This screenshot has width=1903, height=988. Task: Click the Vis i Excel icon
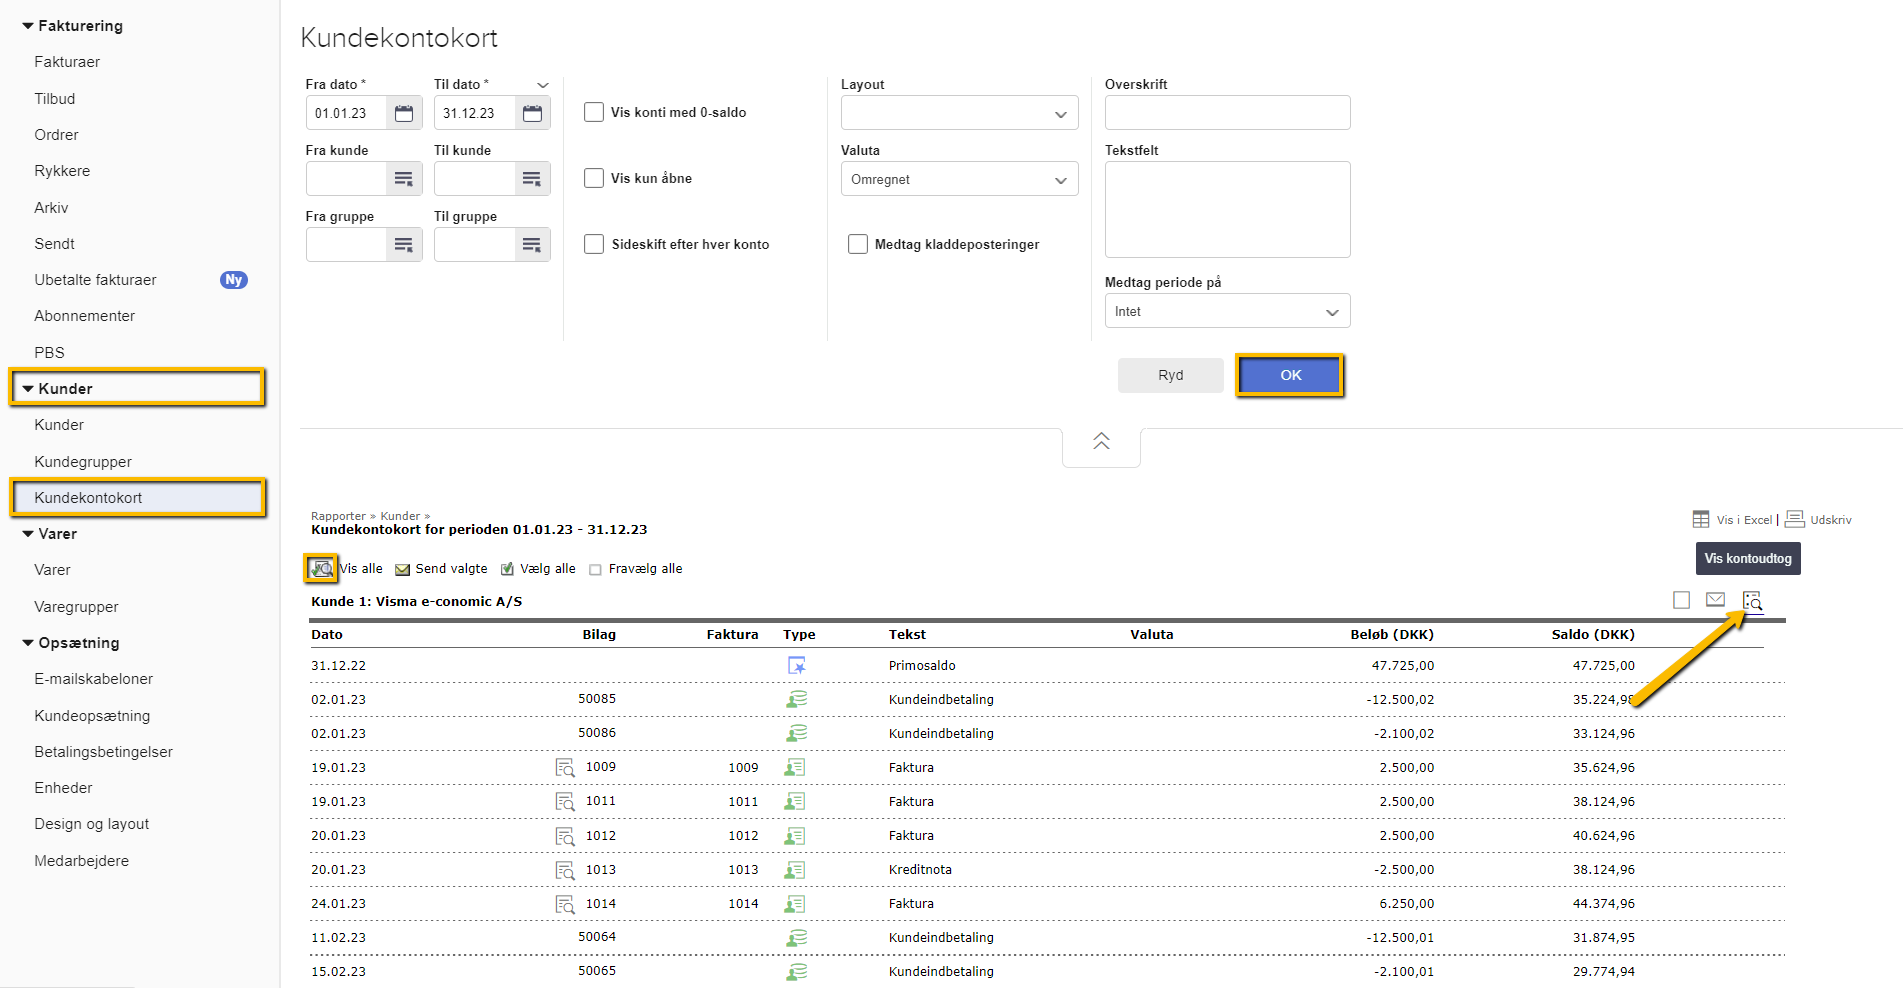(x=1701, y=519)
